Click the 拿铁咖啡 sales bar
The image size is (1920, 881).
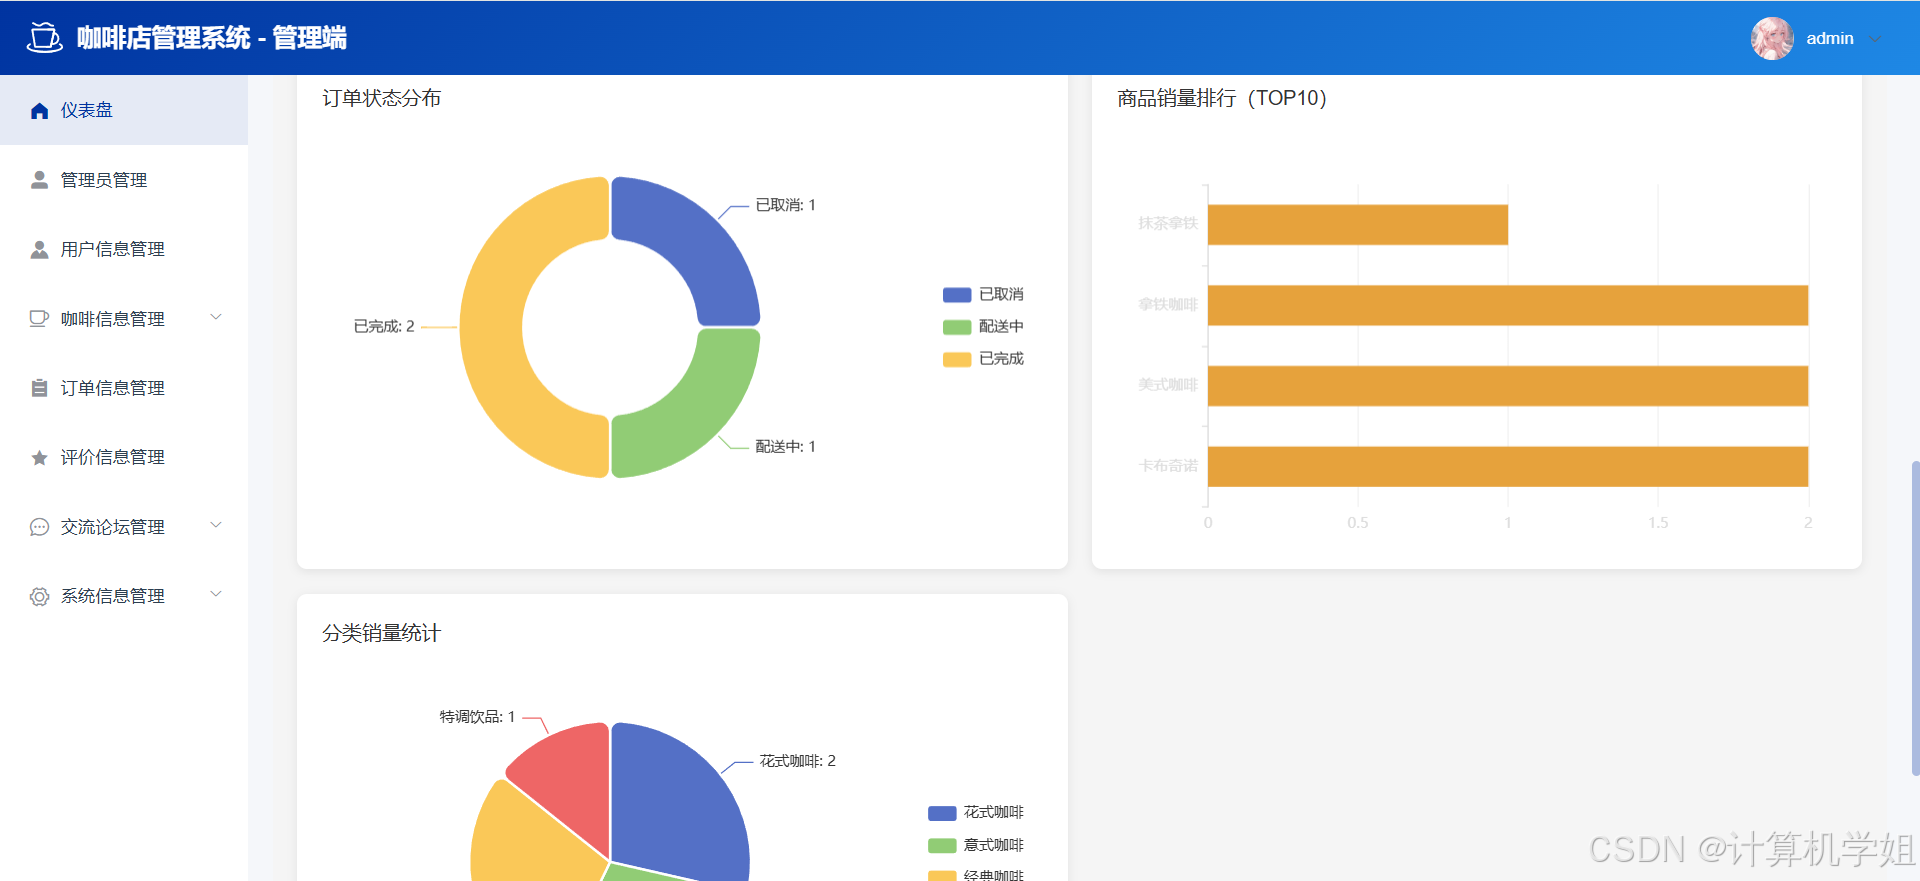tap(1508, 305)
